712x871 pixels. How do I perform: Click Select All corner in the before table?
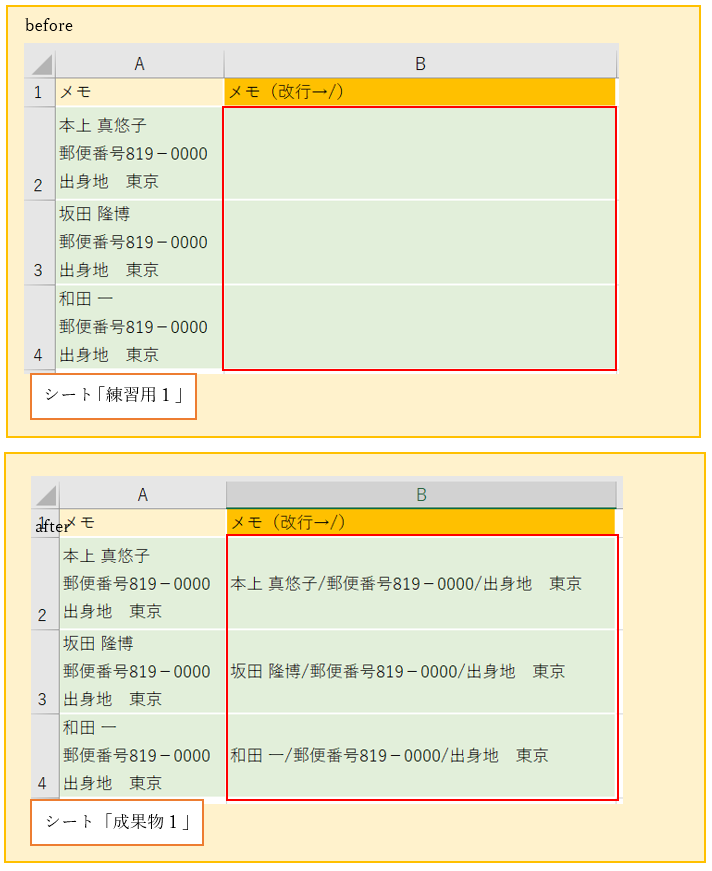(x=40, y=64)
